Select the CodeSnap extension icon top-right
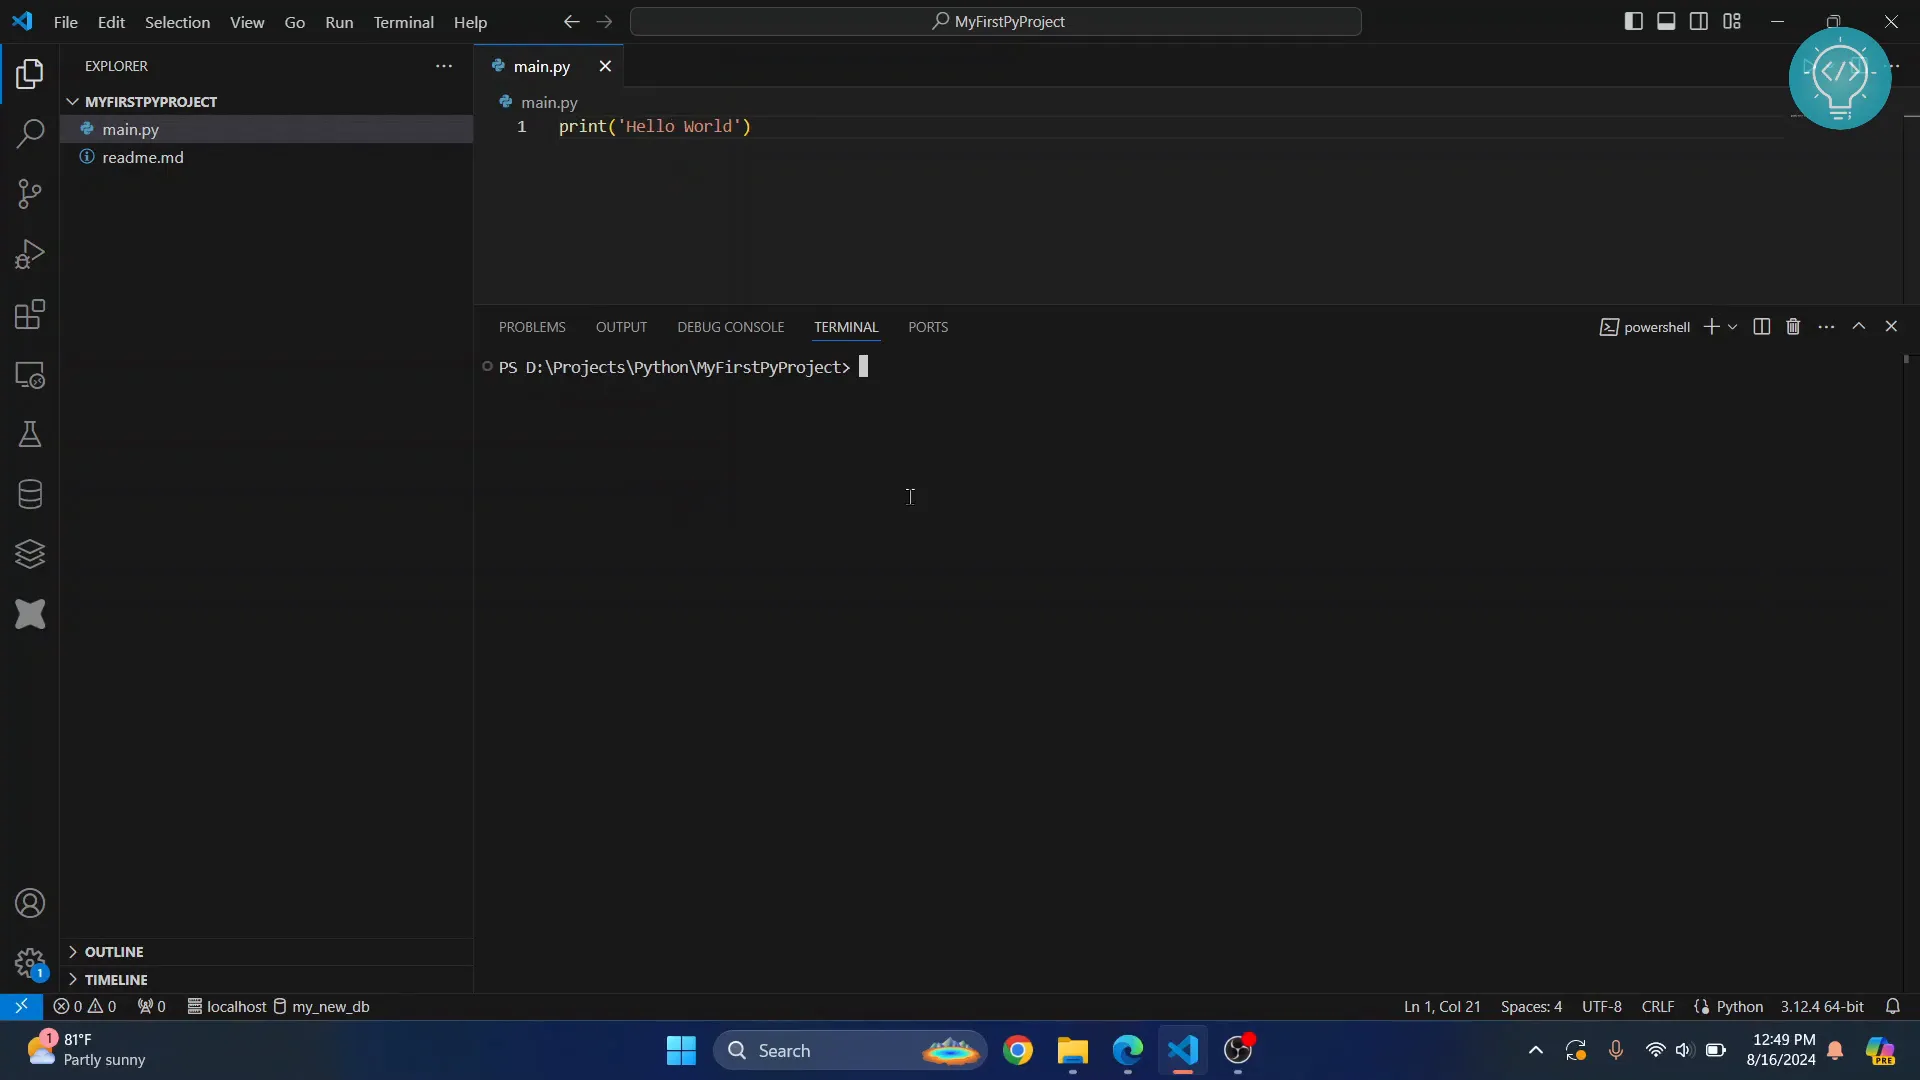1920x1080 pixels. pos(1842,76)
